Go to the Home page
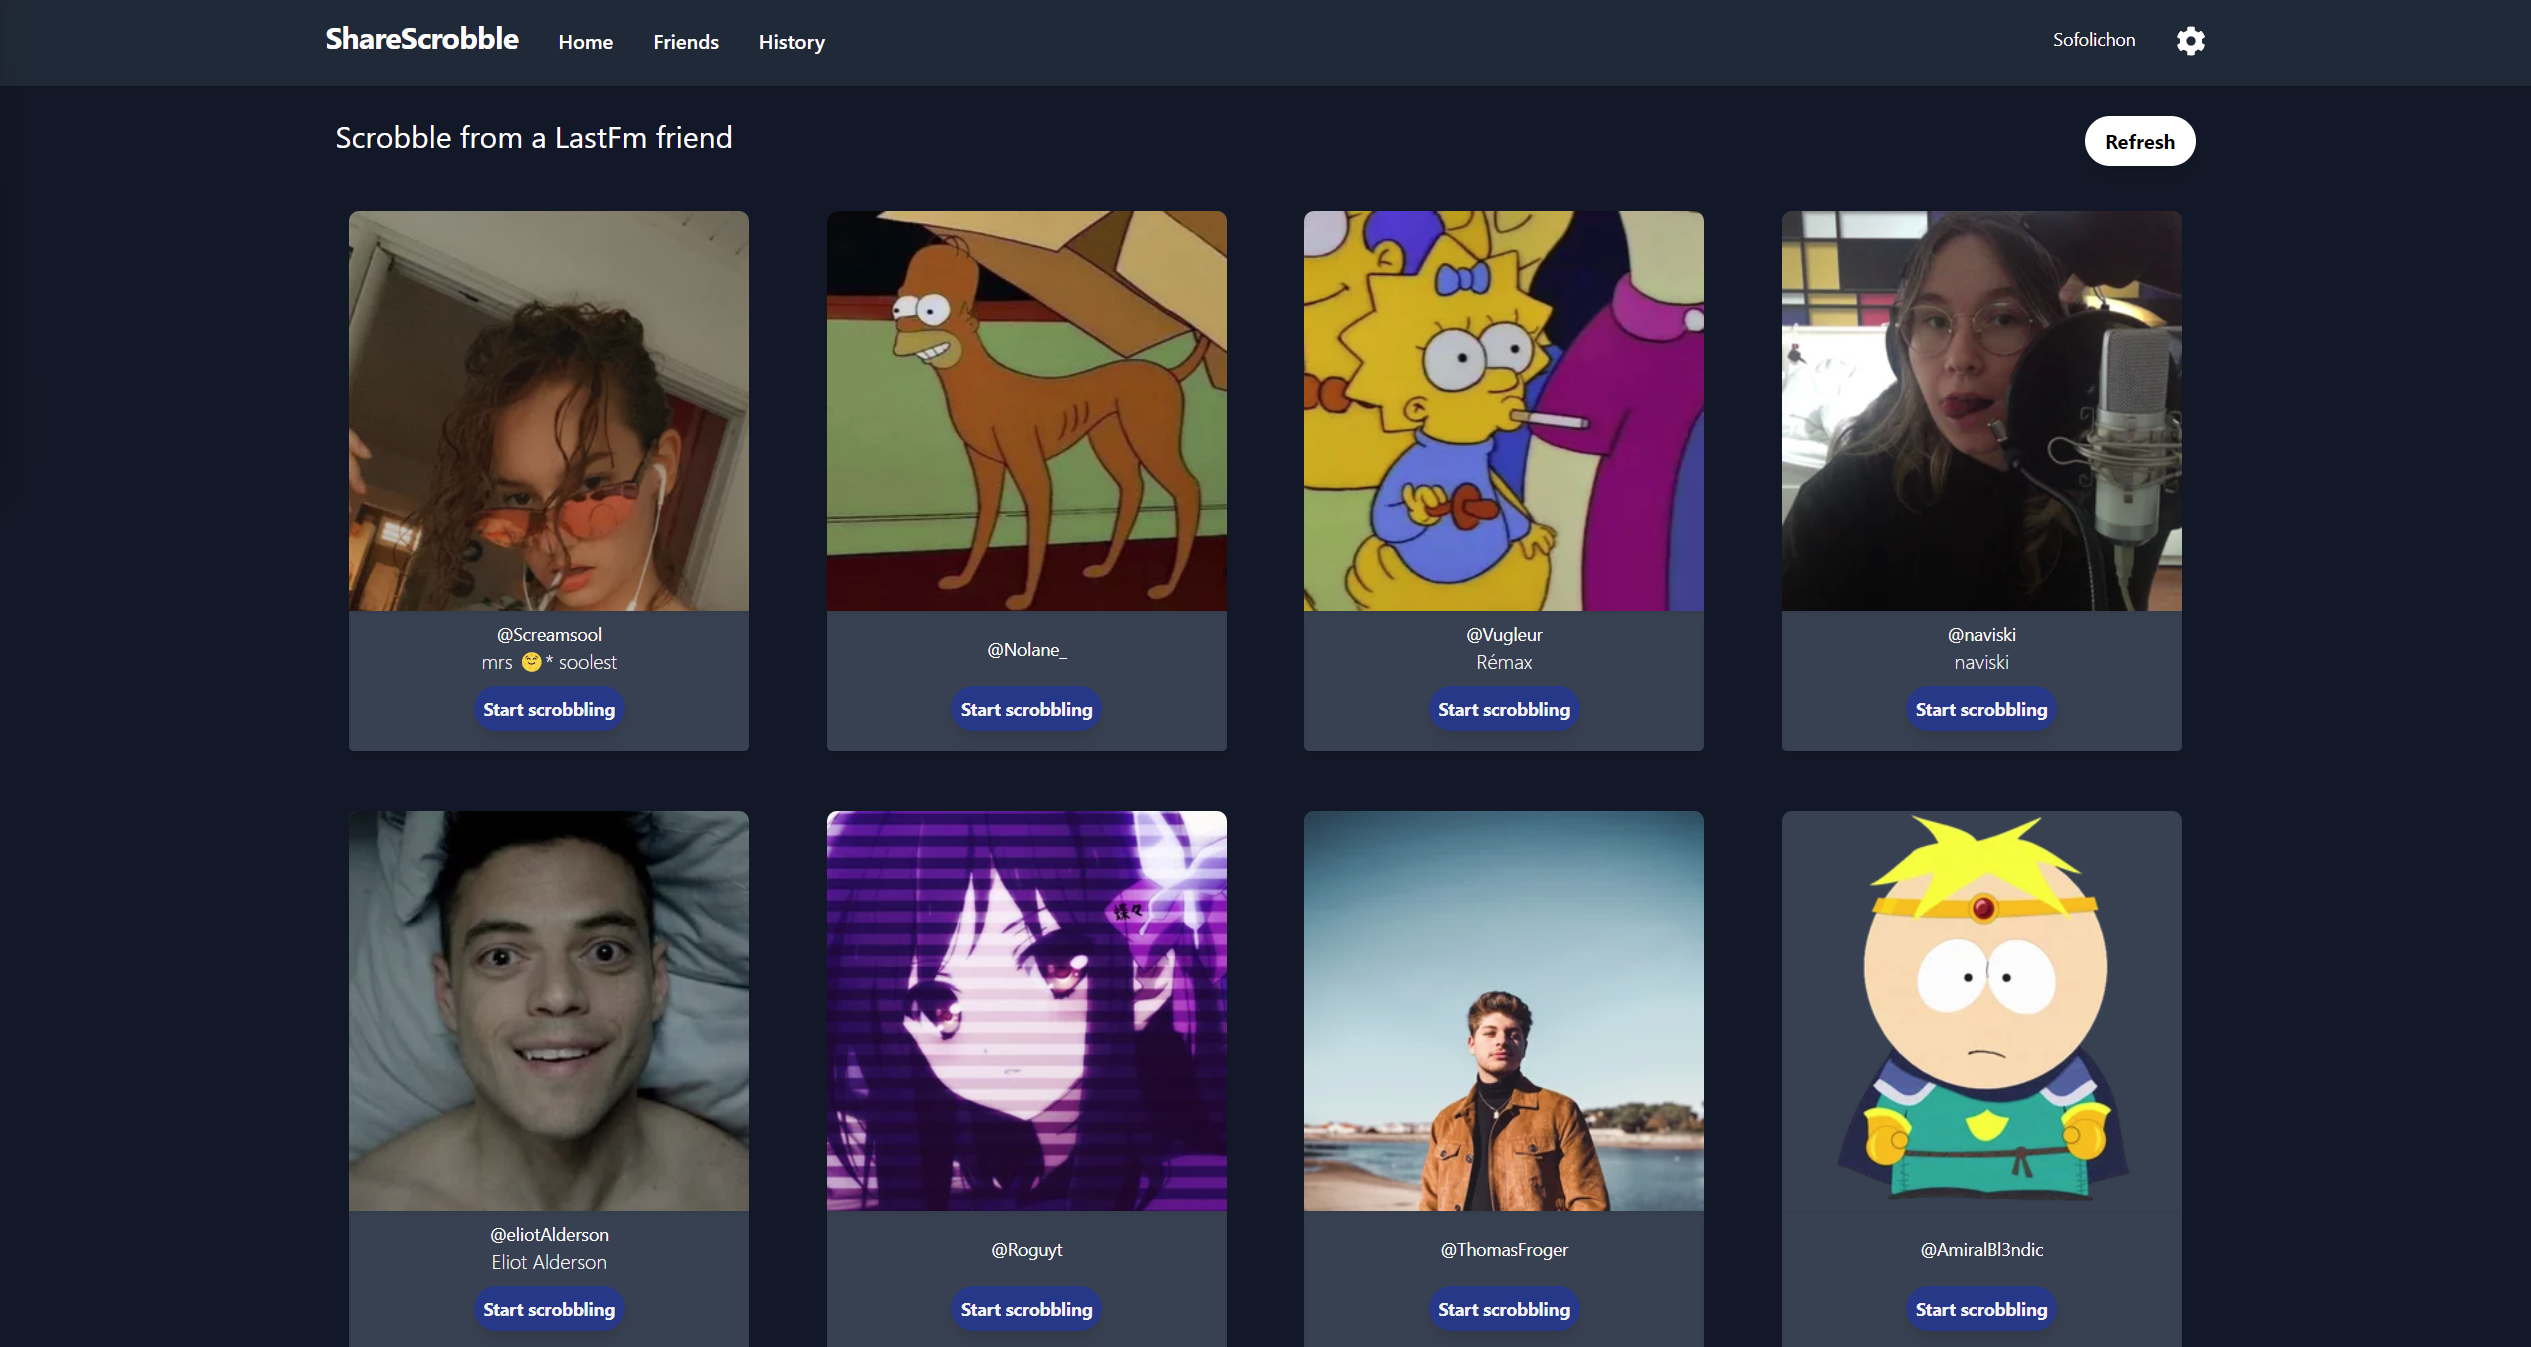 pyautogui.click(x=586, y=42)
